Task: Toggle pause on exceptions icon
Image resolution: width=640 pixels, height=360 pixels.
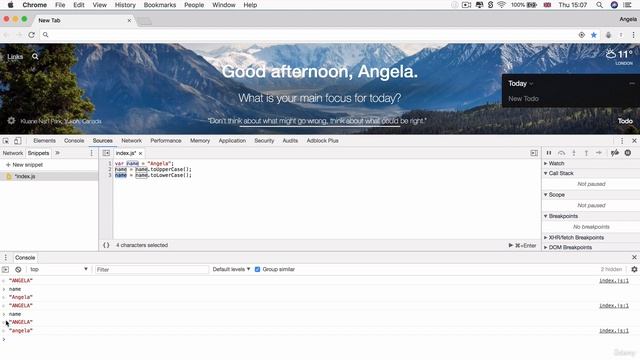Action: click(x=628, y=153)
